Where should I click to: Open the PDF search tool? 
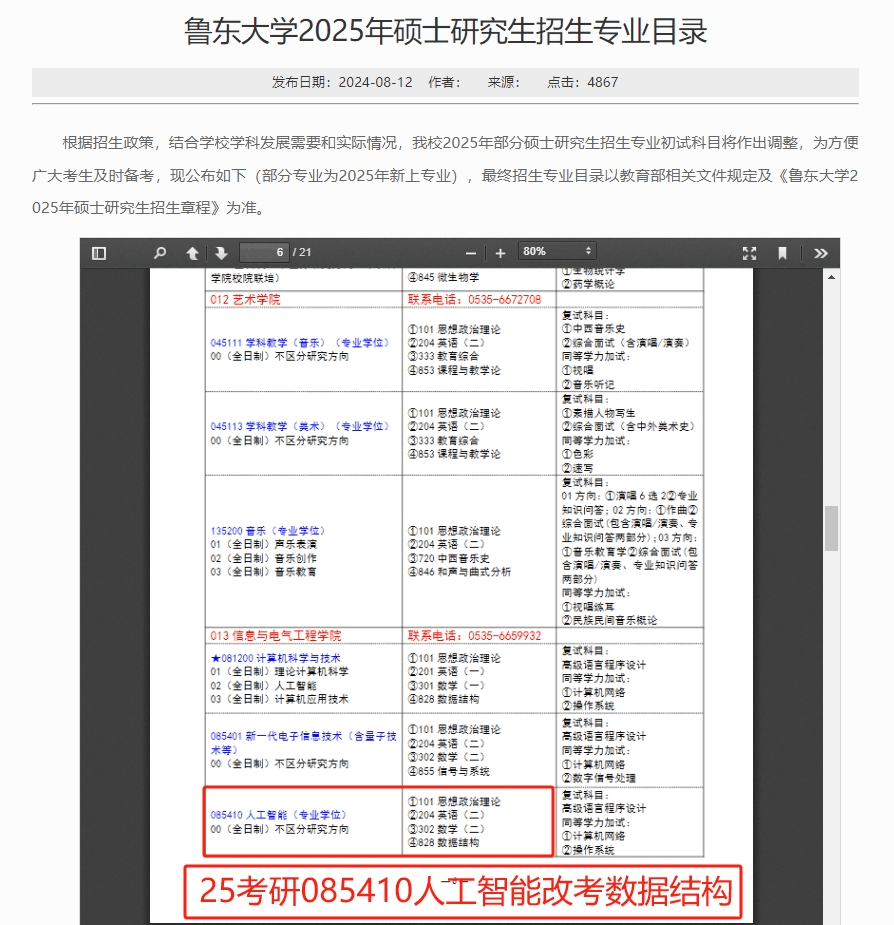pyautogui.click(x=159, y=253)
